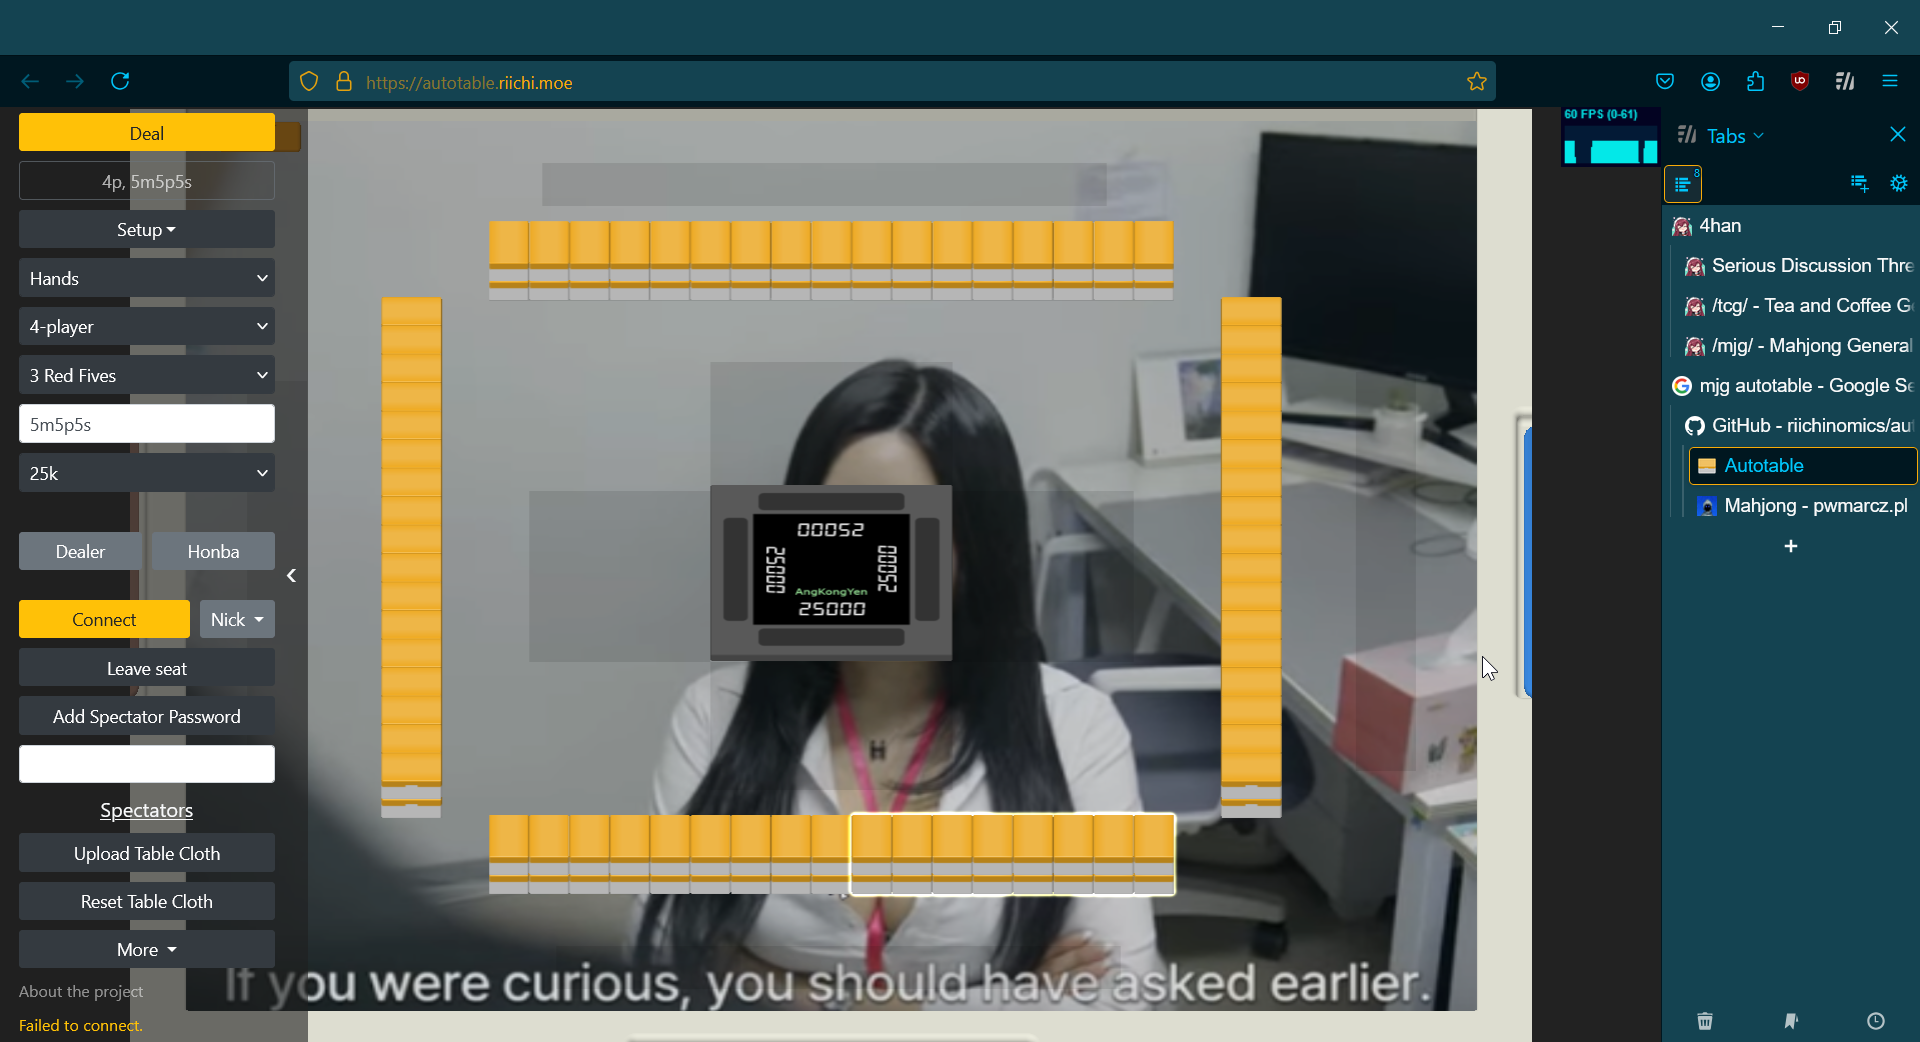Switch to Mahjong - pwmarcz.pl tab

(x=1814, y=506)
